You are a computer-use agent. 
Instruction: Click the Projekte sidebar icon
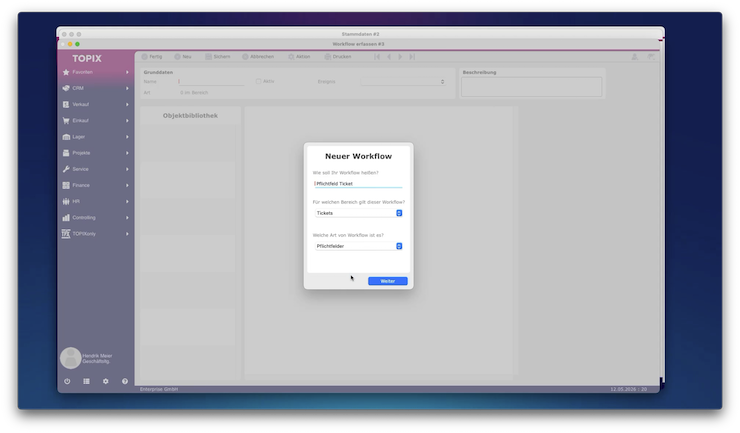coord(66,153)
